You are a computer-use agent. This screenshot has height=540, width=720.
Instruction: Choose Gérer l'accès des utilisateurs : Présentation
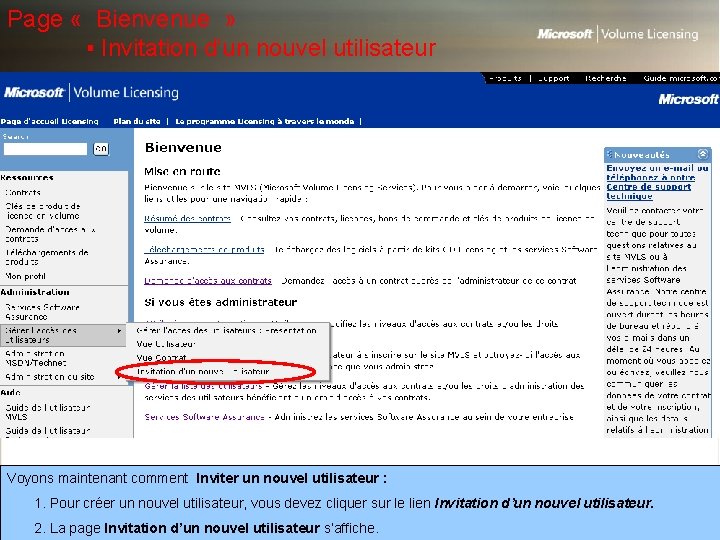point(226,330)
